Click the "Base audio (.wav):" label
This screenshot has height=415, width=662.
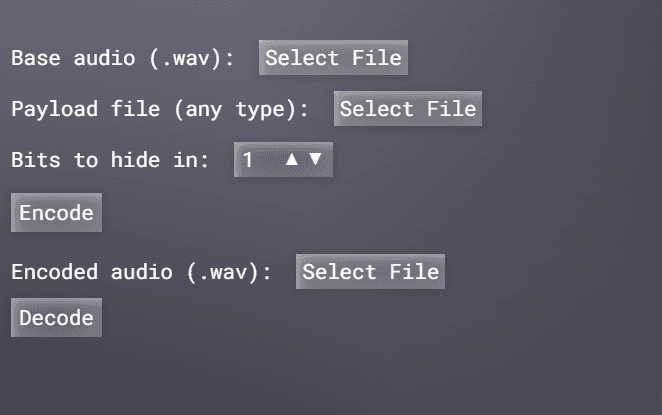point(123,58)
